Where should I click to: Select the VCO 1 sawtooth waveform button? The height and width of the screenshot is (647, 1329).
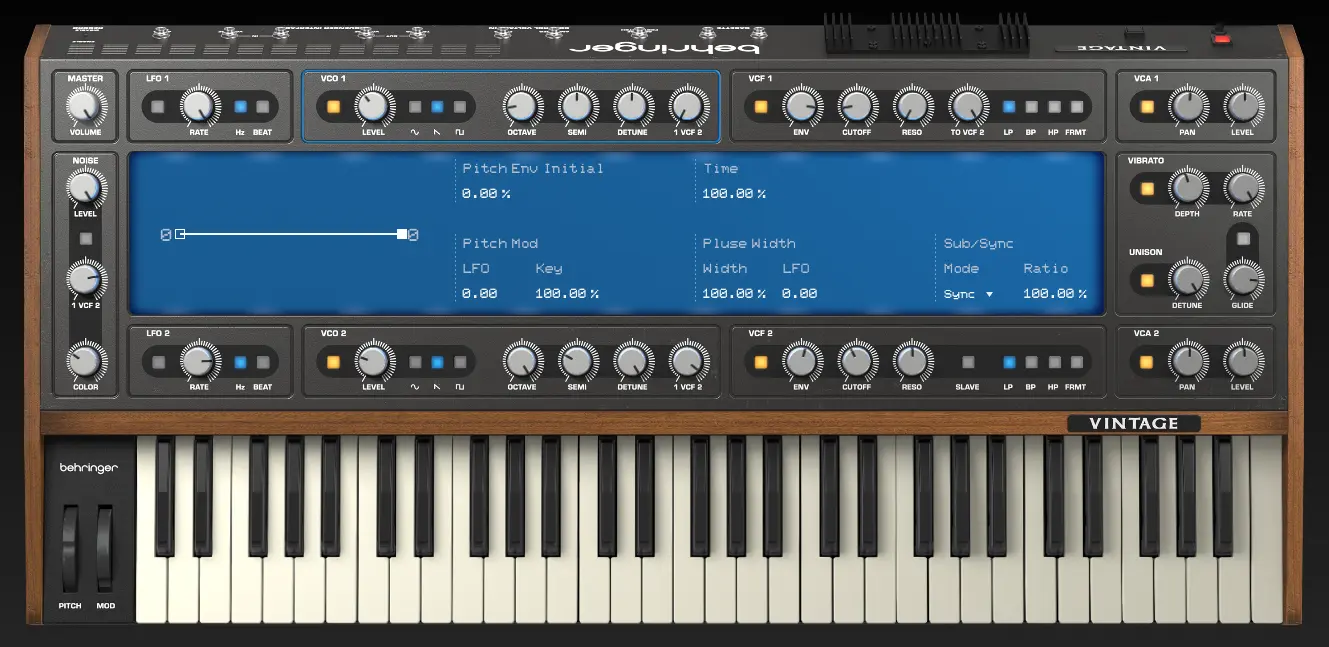(437, 106)
